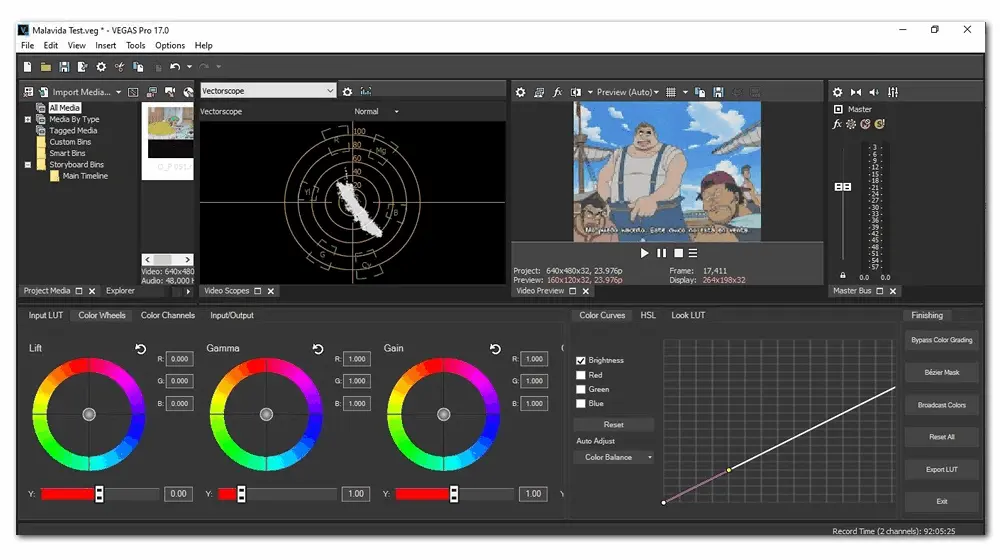The width and height of the screenshot is (1000, 560).
Task: Switch to the Look LUT tab
Action: 688,315
